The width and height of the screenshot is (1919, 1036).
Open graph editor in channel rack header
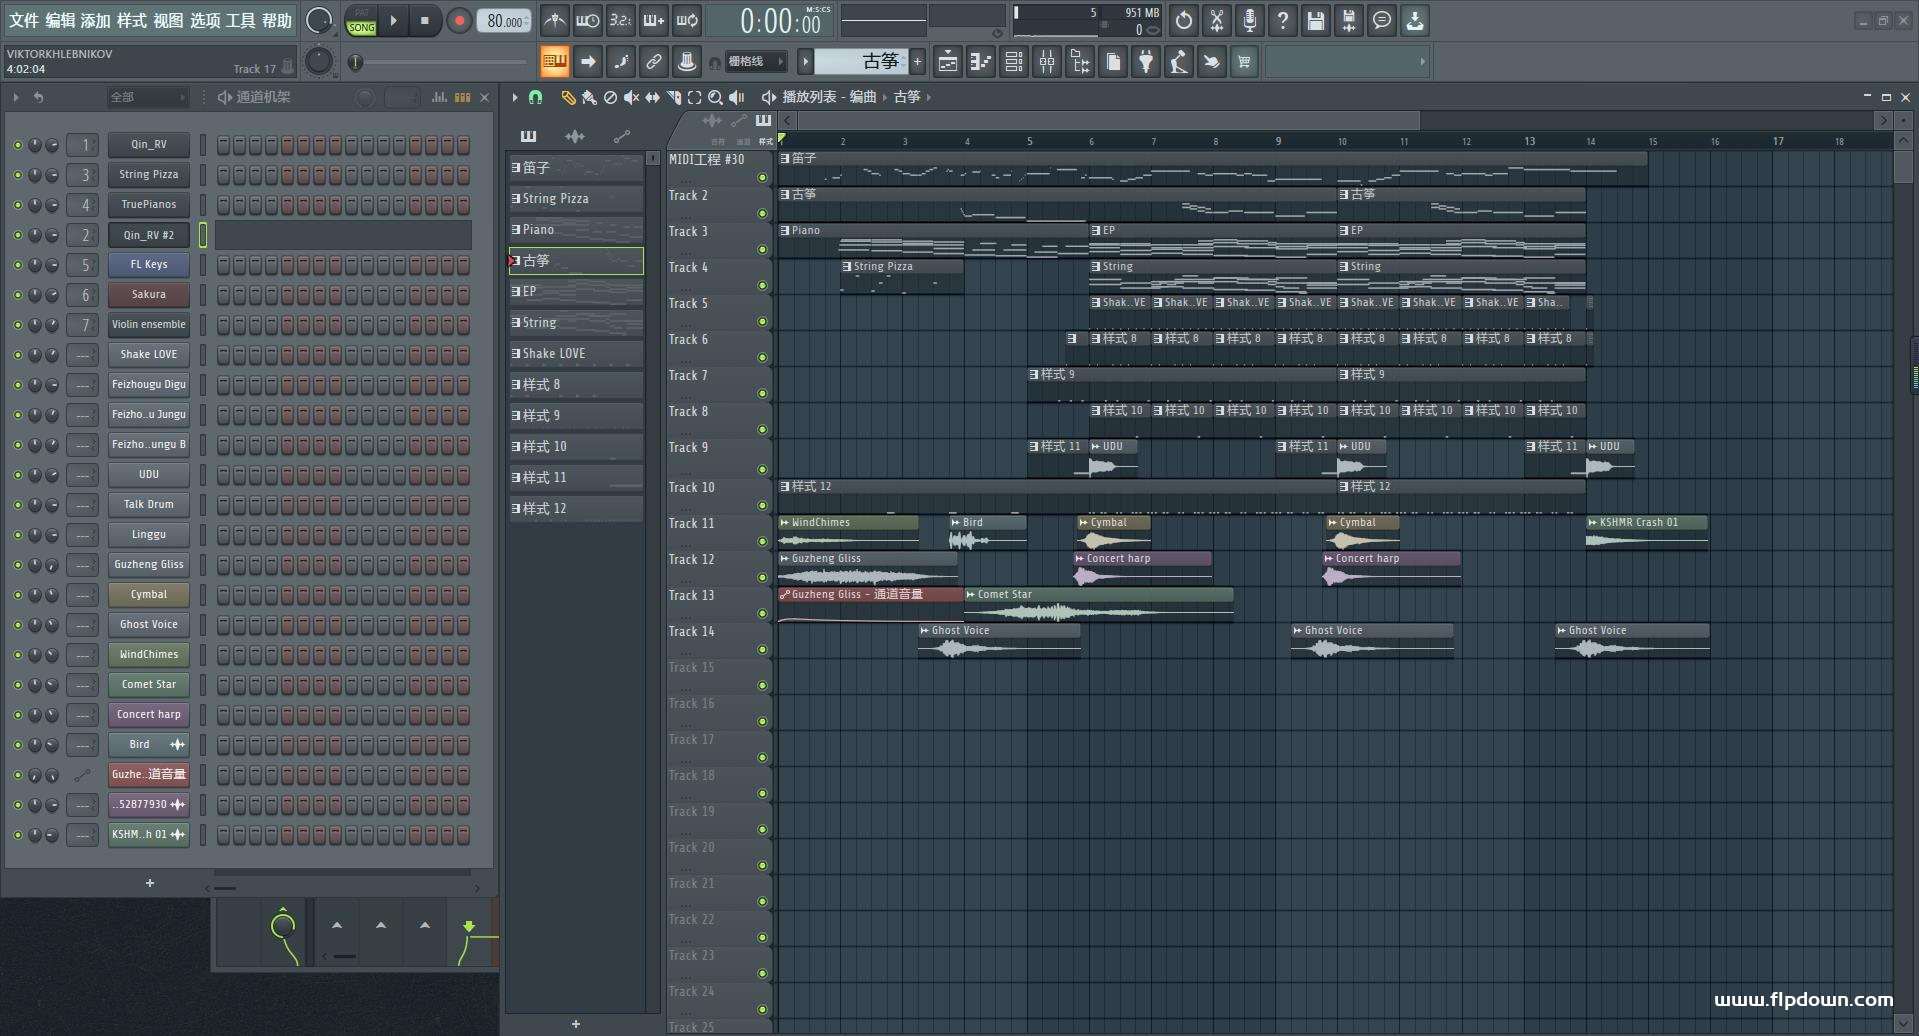pos(439,97)
